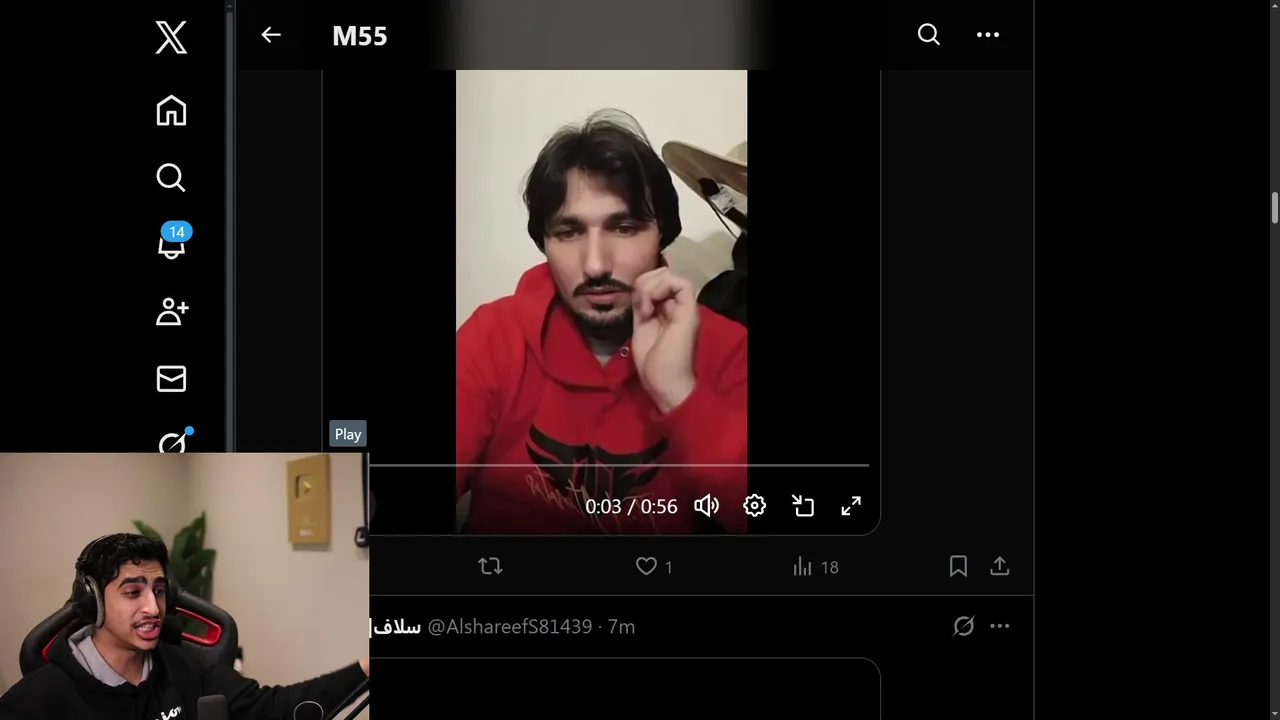Mute the video sound
The height and width of the screenshot is (720, 1280).
click(706, 506)
